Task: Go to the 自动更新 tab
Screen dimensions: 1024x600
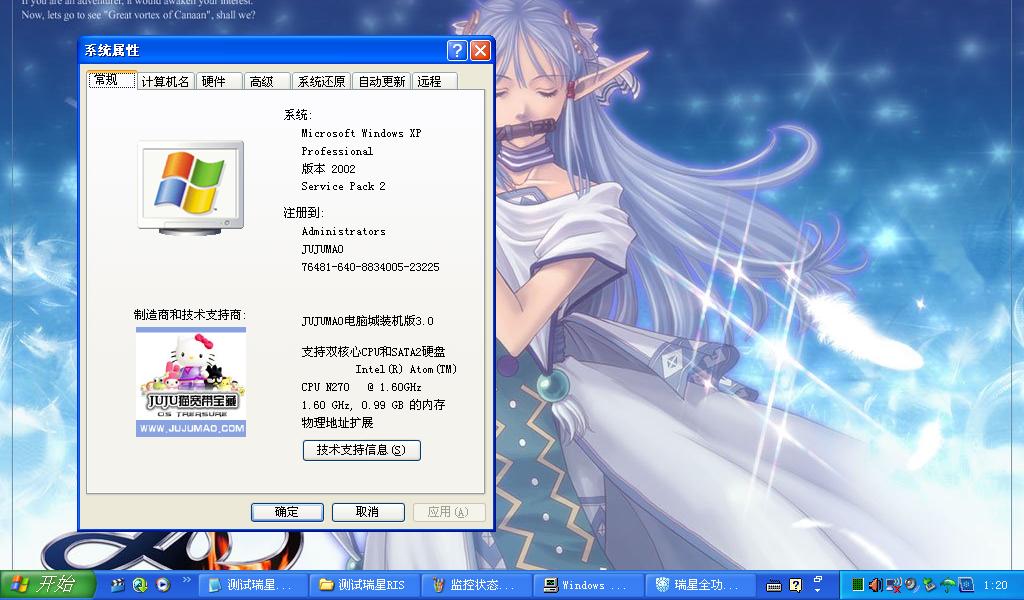Action: (381, 82)
